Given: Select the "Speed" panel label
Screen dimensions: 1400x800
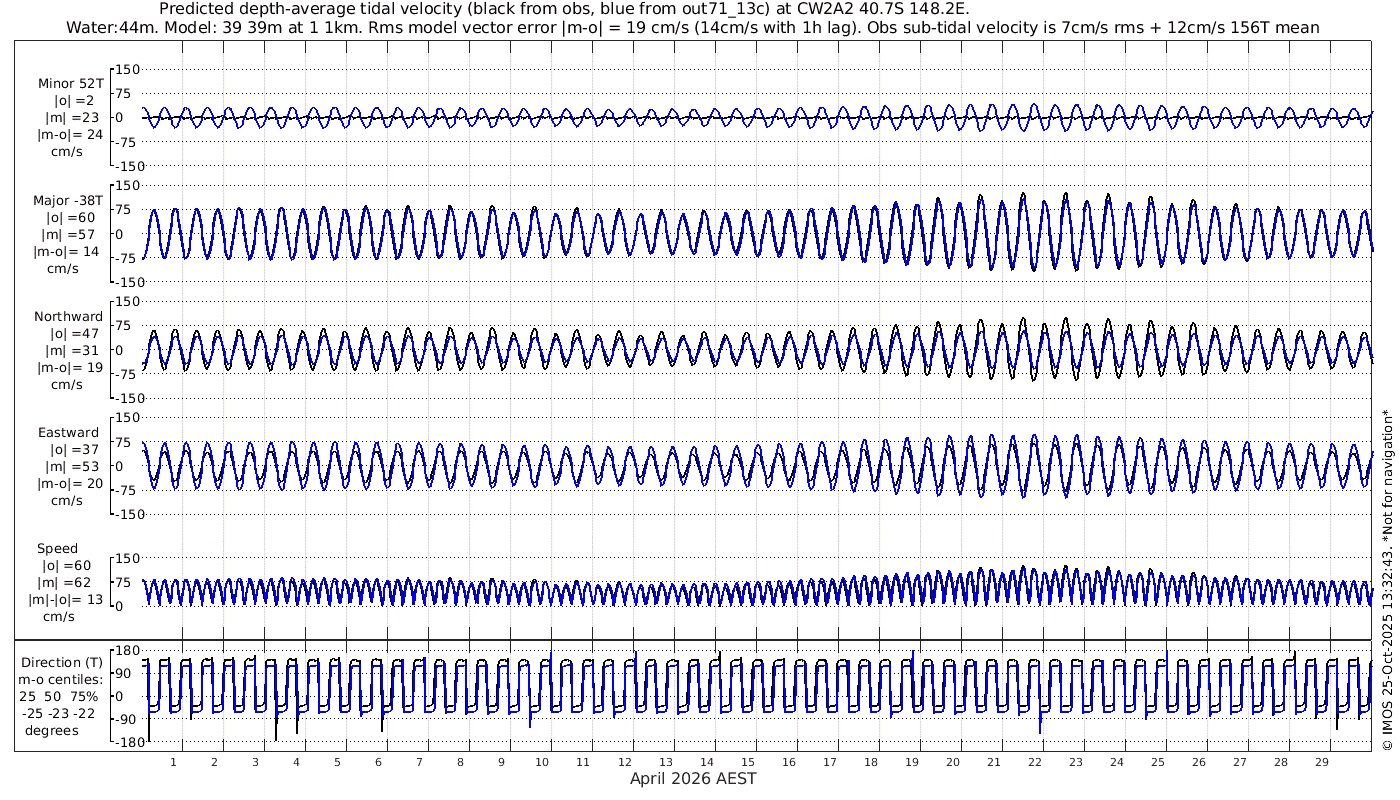Looking at the screenshot, I should pyautogui.click(x=58, y=549).
